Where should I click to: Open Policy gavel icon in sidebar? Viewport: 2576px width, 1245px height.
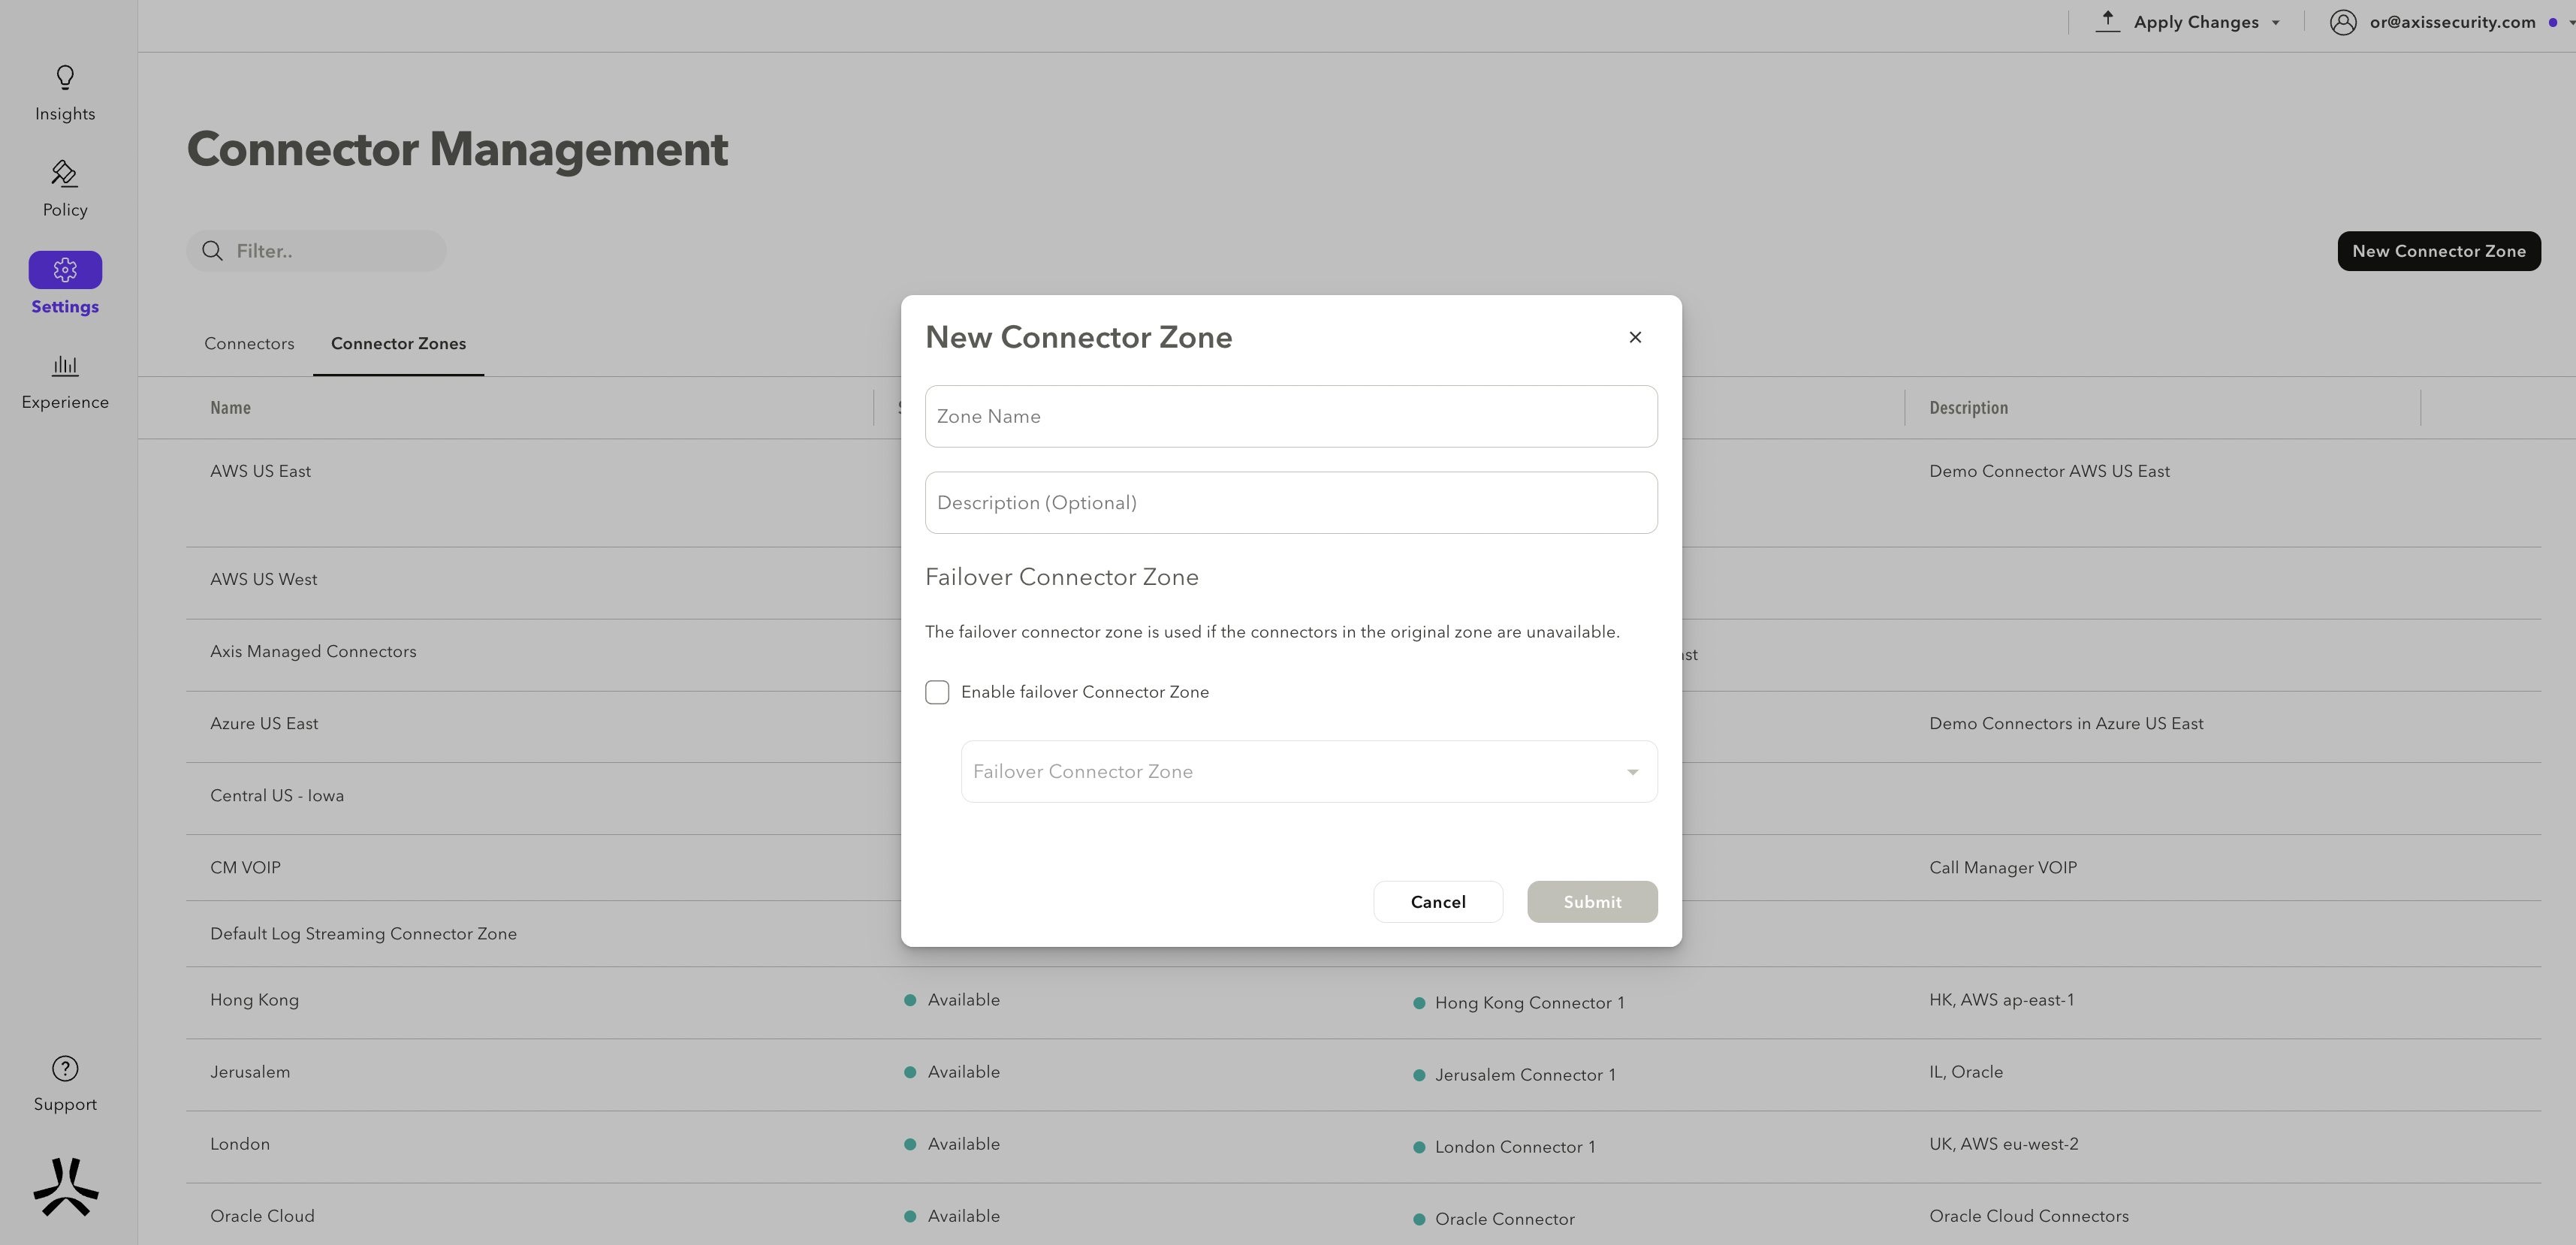65,174
